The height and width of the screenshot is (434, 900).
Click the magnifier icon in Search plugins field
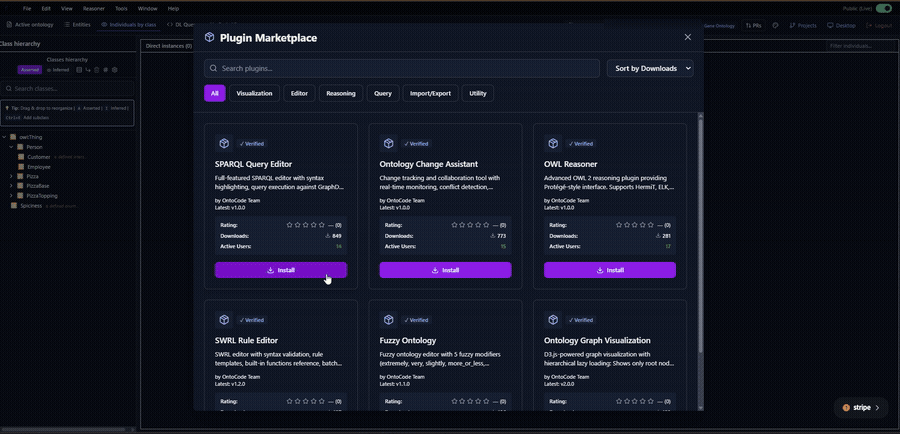pos(214,68)
